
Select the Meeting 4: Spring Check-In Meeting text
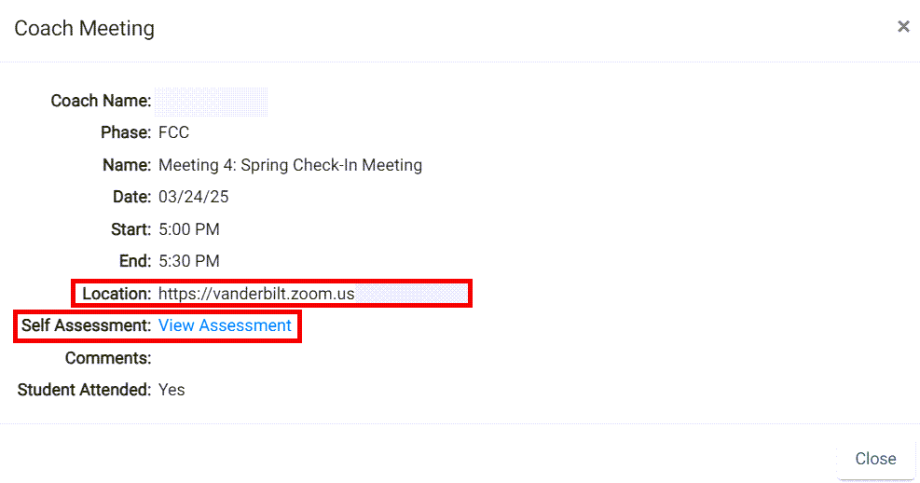tap(290, 165)
